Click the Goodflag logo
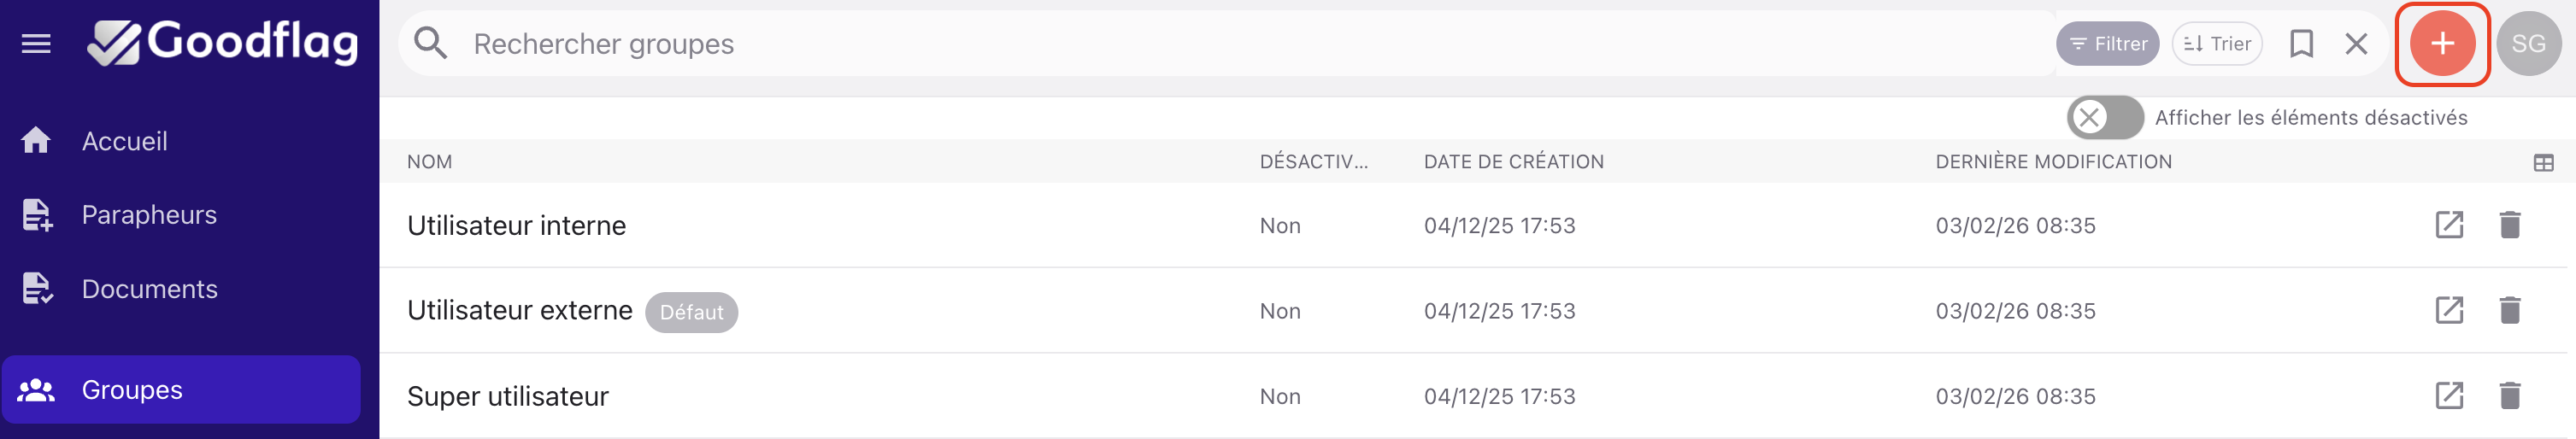This screenshot has height=439, width=2576. coord(223,43)
